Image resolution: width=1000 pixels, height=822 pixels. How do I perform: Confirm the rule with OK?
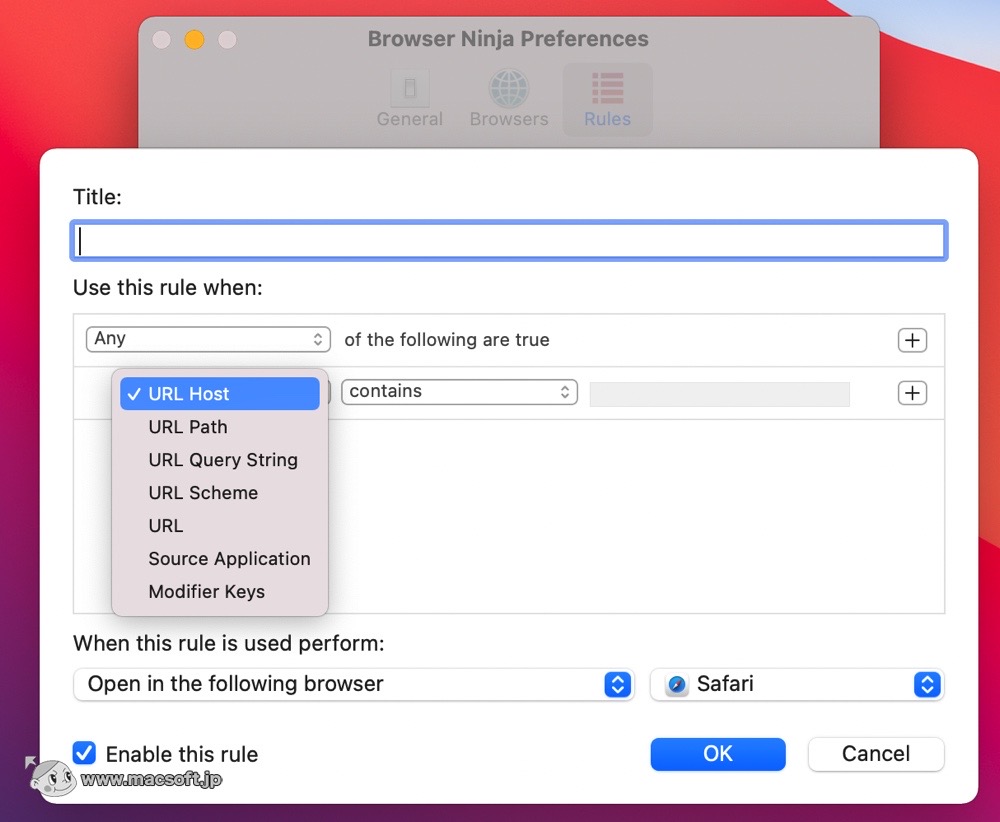point(718,754)
